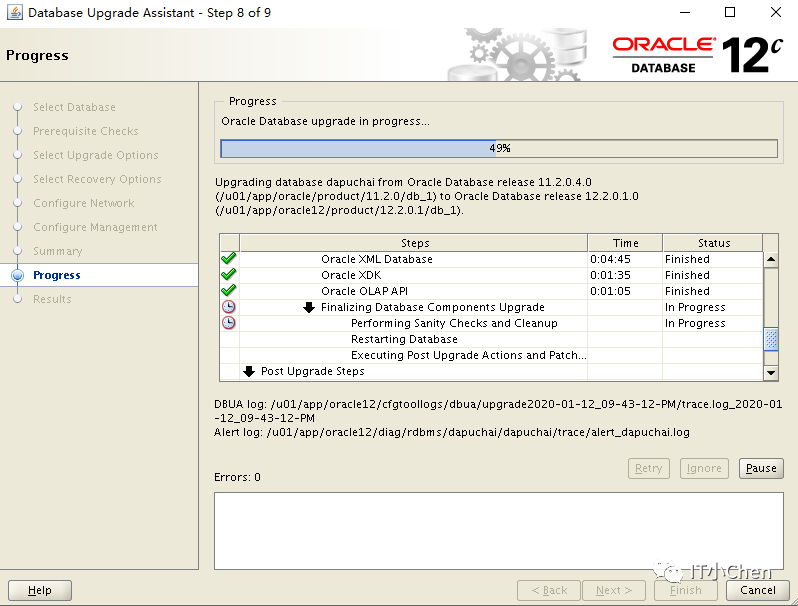This screenshot has width=798, height=606.
Task: Select the Configure Network wizard step
Action: (x=84, y=203)
